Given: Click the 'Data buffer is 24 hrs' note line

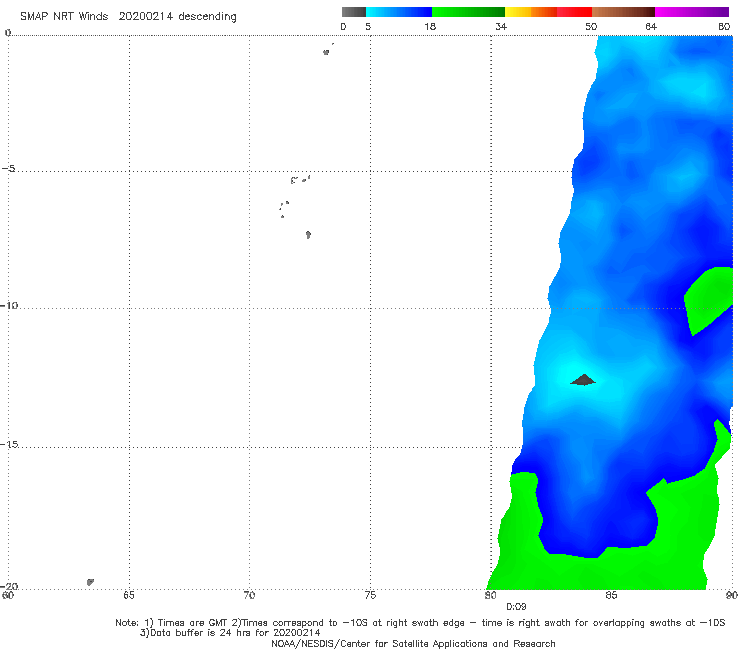Looking at the screenshot, I should tap(230, 633).
